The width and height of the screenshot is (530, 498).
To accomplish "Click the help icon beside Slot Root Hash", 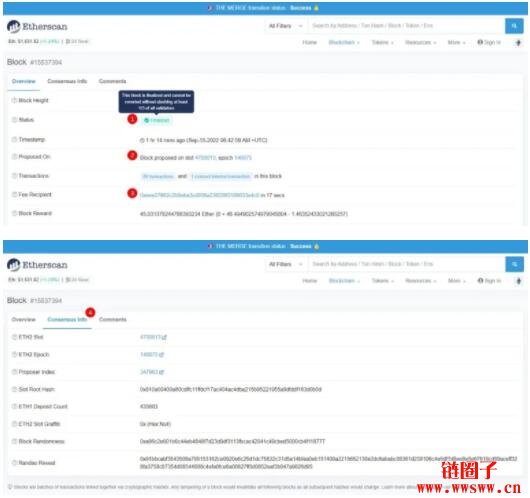I will [14, 389].
